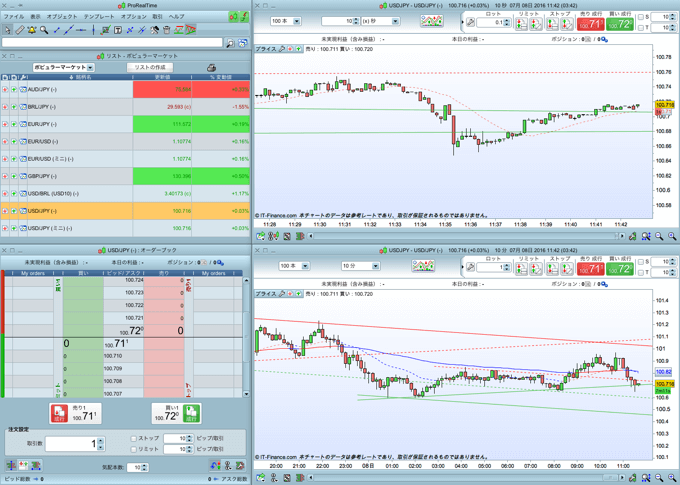Open the alert bell tool

(x=32, y=30)
